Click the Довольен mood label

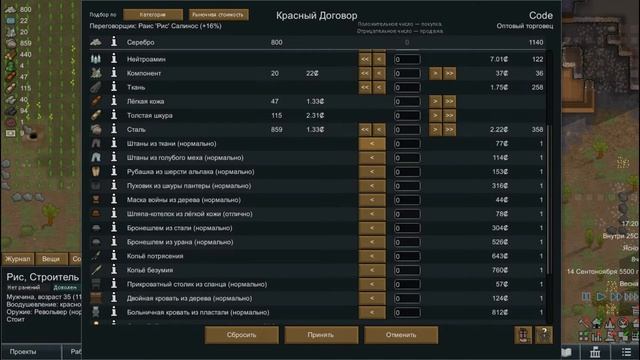pyautogui.click(x=65, y=287)
